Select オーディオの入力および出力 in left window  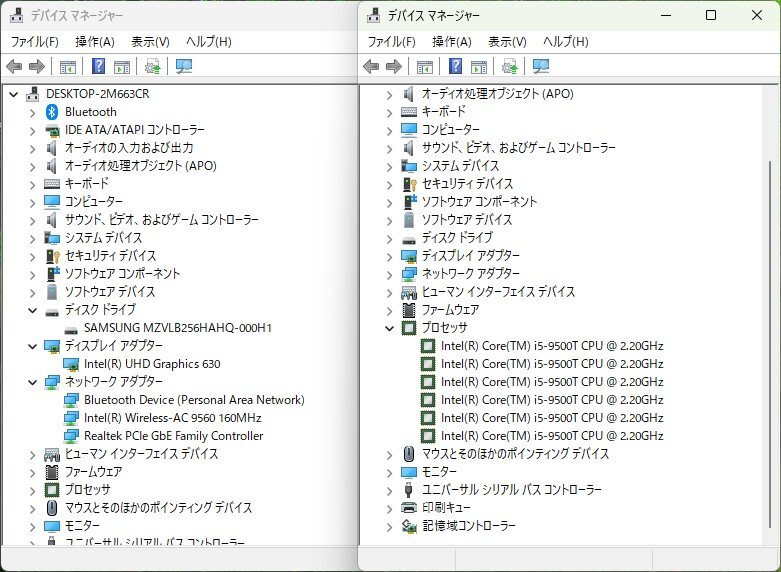pos(129,147)
